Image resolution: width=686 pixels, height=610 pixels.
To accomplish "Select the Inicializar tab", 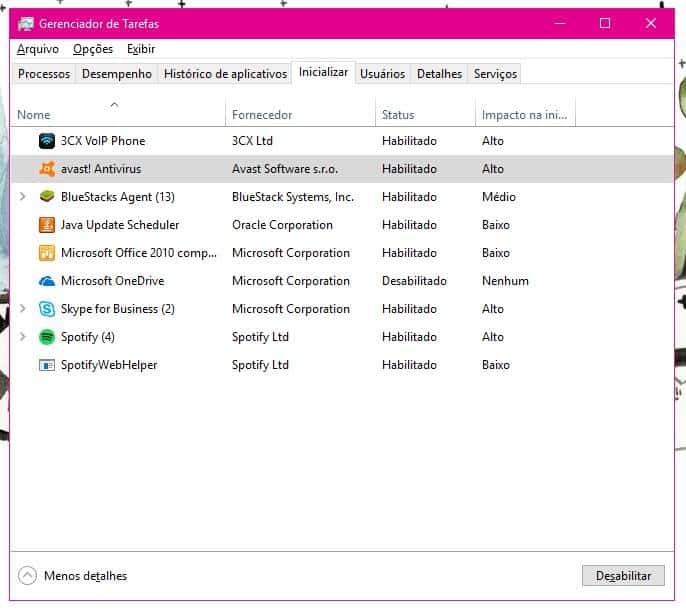I will [323, 72].
